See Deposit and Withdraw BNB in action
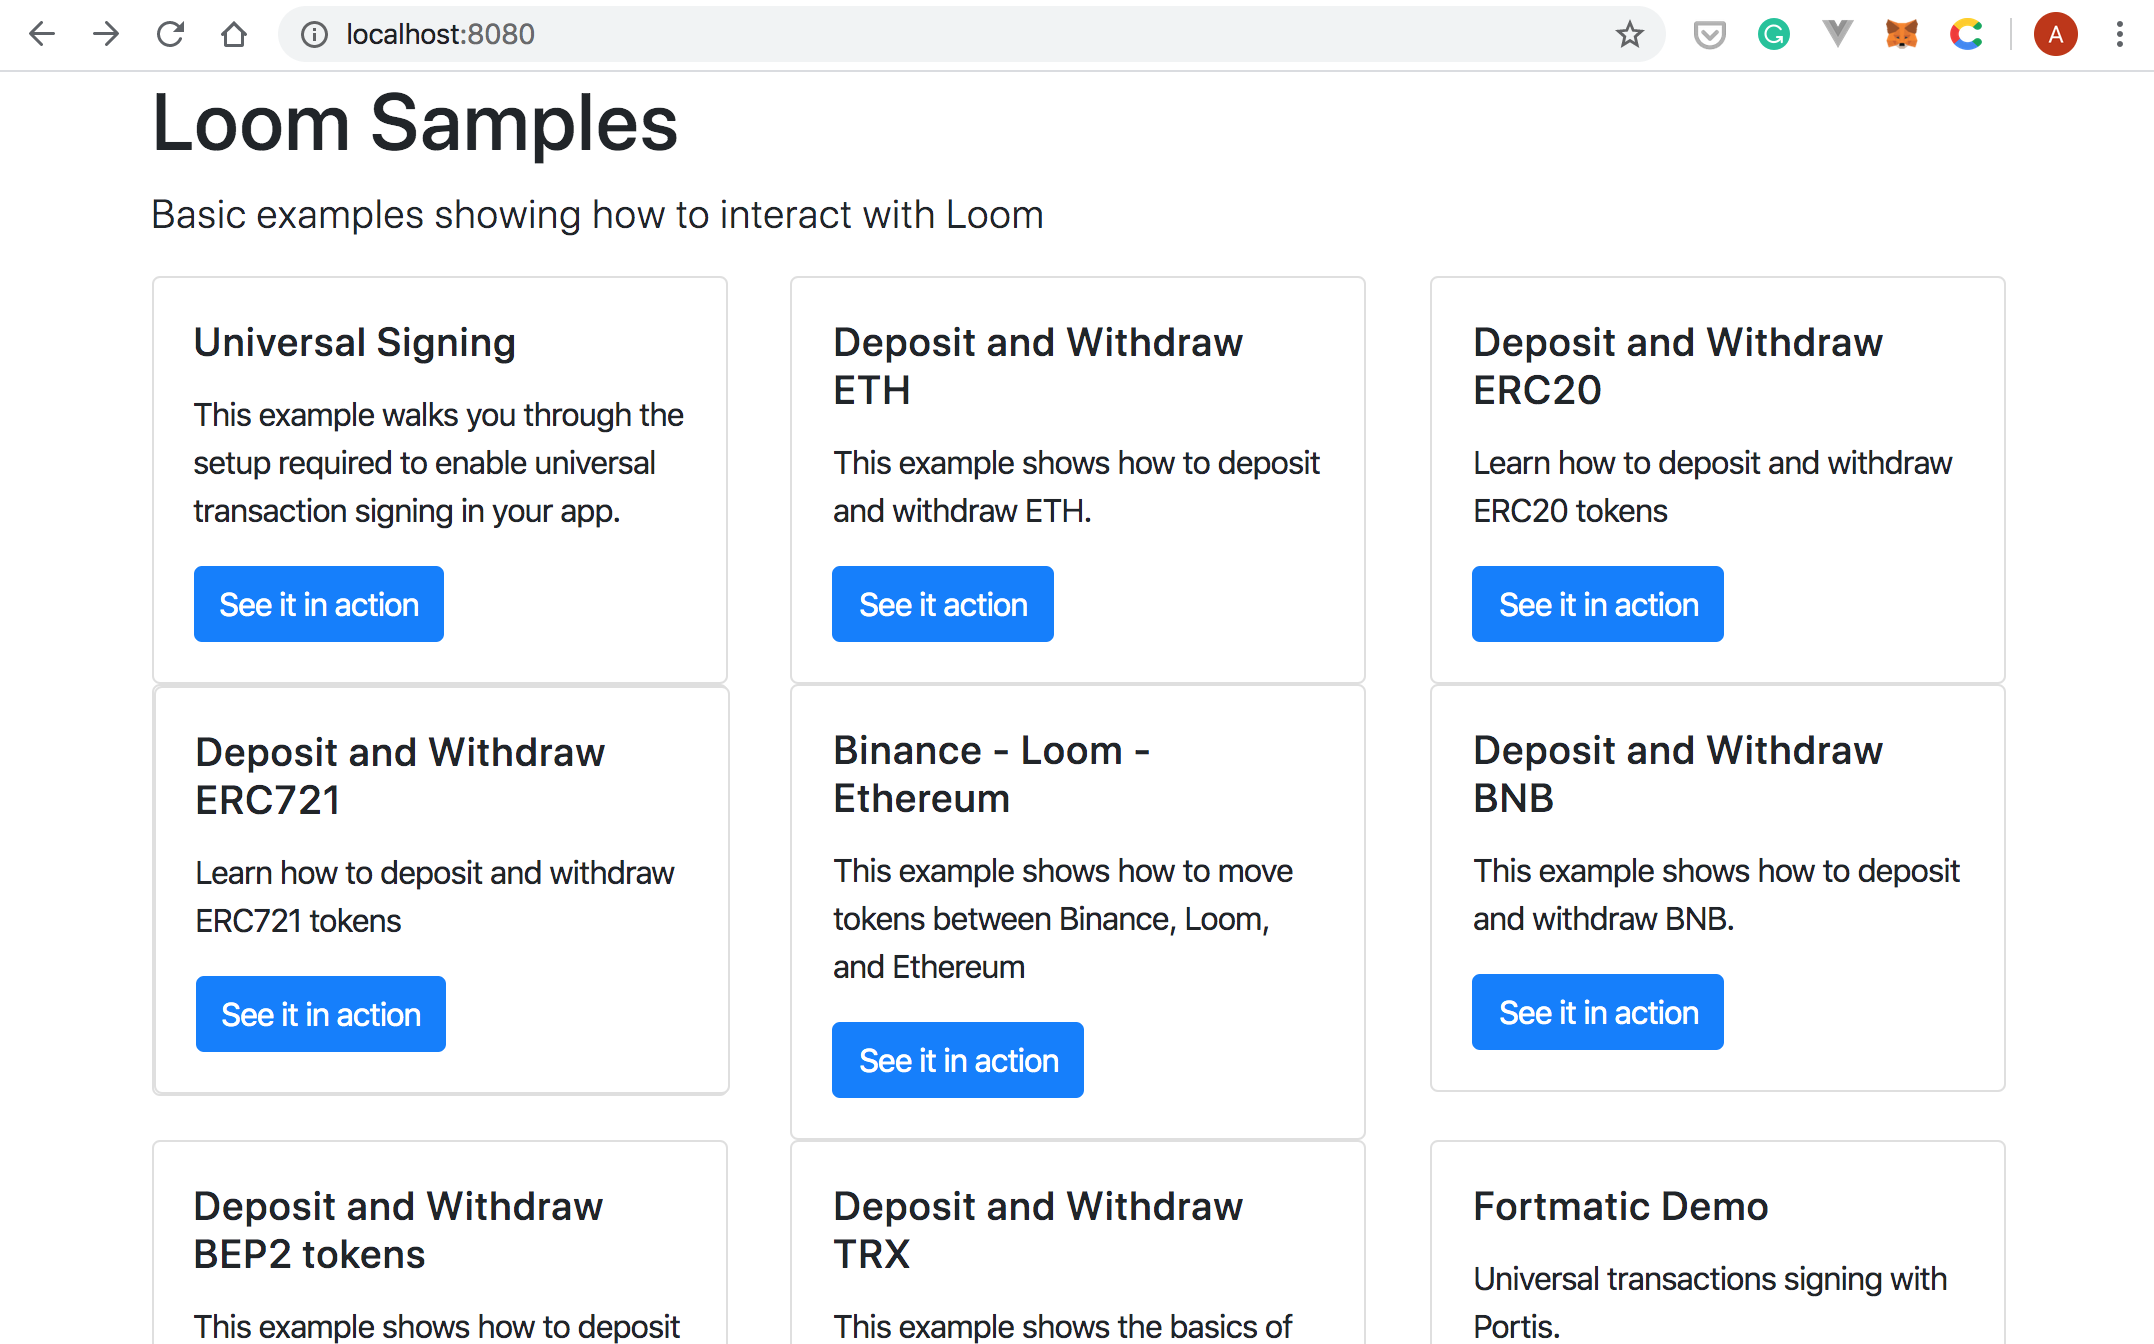This screenshot has width=2154, height=1344. point(1598,1012)
